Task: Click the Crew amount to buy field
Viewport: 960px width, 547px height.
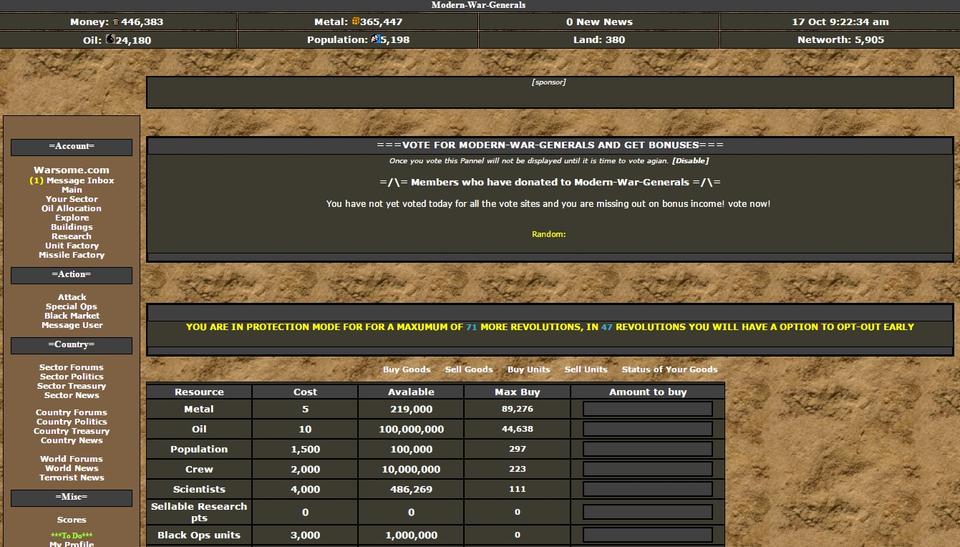Action: [x=647, y=469]
